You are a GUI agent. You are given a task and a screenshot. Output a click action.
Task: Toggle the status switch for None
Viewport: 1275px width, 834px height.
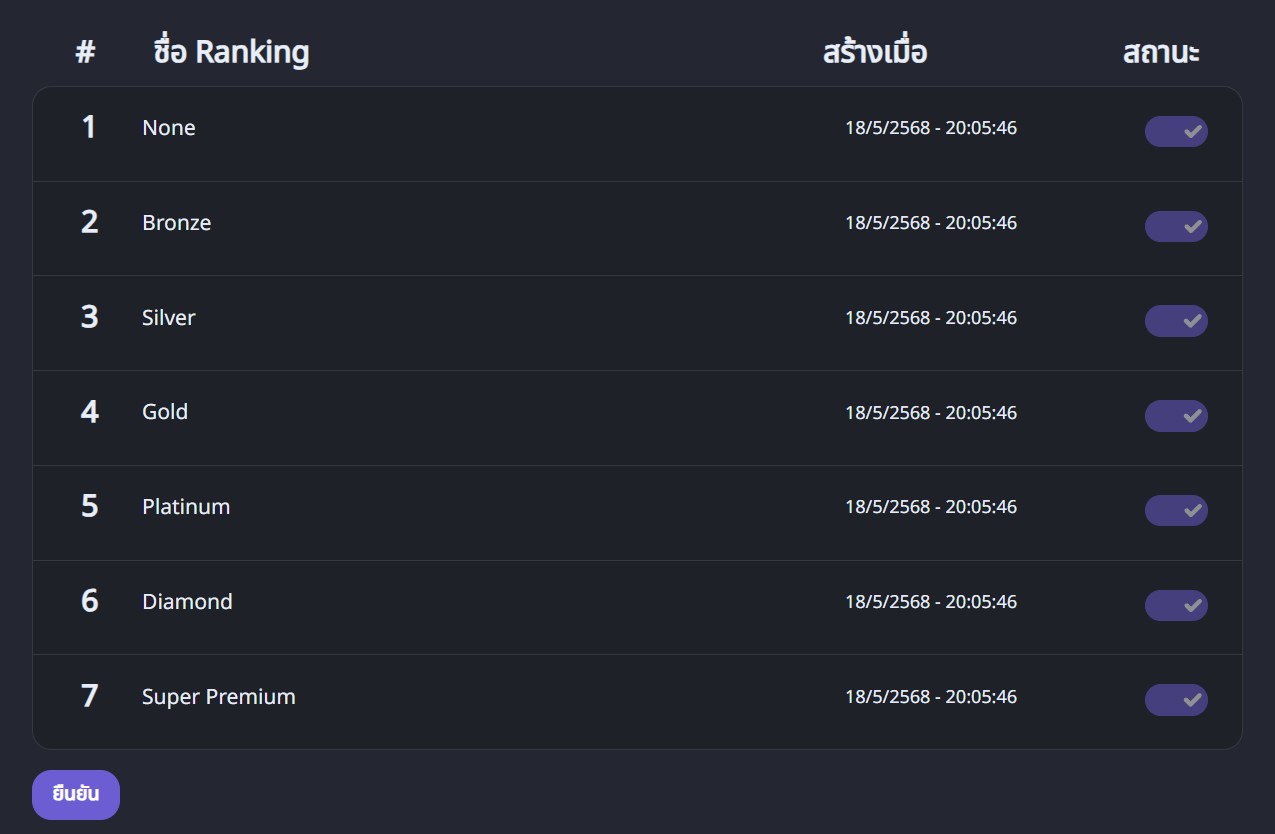pyautogui.click(x=1176, y=131)
